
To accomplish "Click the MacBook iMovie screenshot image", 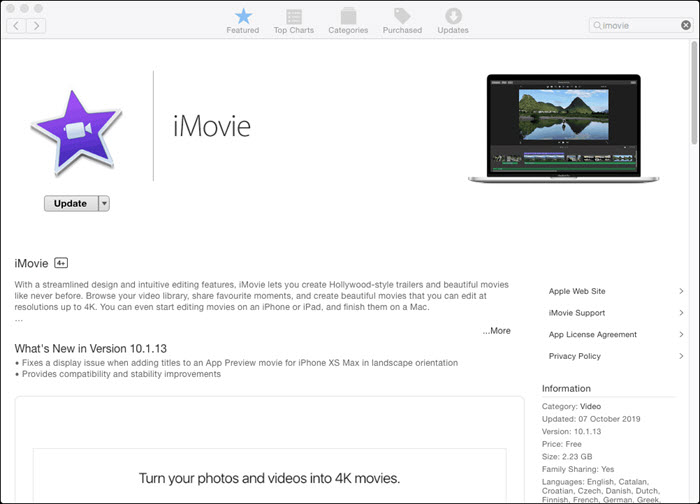I will tap(563, 129).
